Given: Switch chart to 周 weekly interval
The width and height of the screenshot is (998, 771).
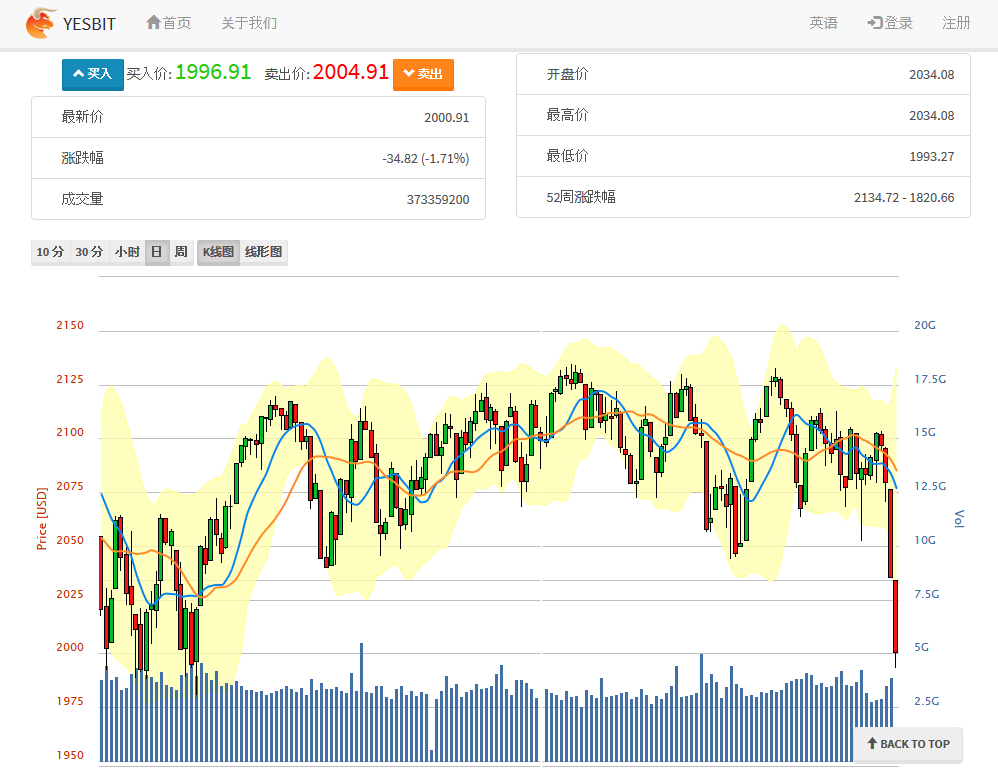Looking at the screenshot, I should (x=181, y=252).
